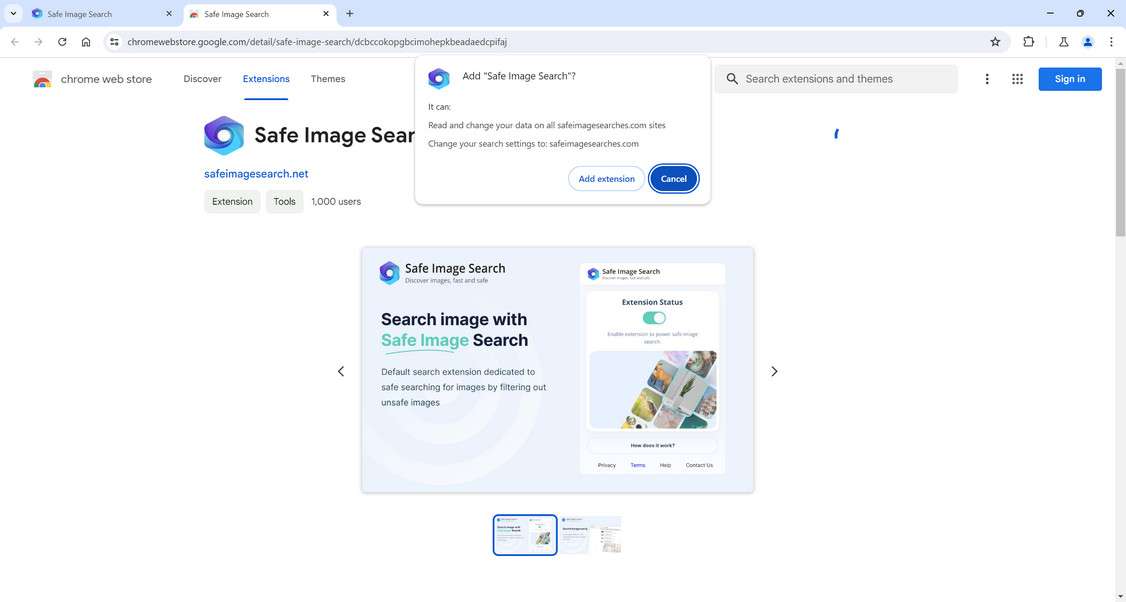The width and height of the screenshot is (1126, 602).
Task: Bookmark the page using the star icon
Action: coord(995,42)
